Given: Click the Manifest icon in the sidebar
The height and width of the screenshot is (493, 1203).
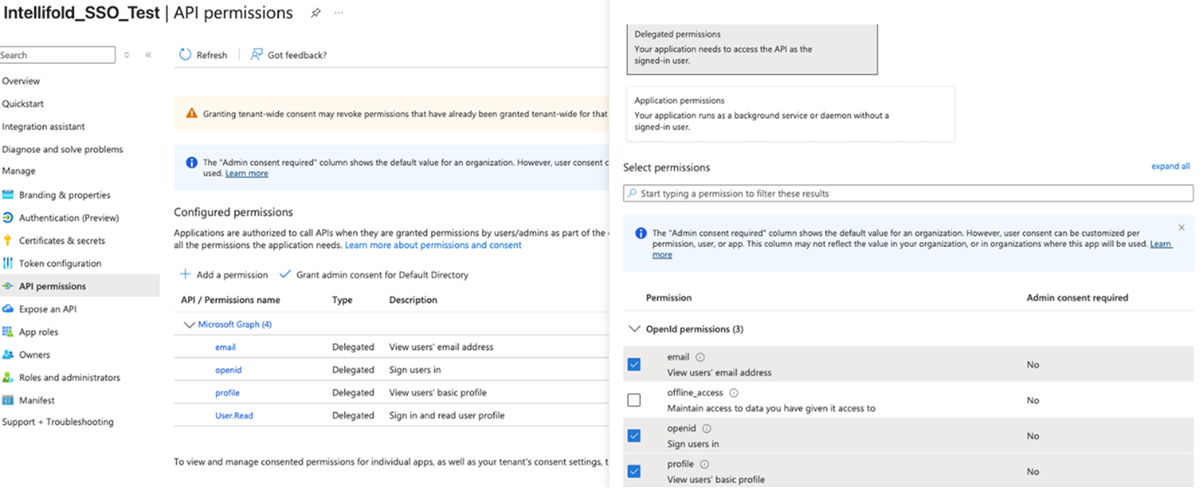Looking at the screenshot, I should (8, 400).
